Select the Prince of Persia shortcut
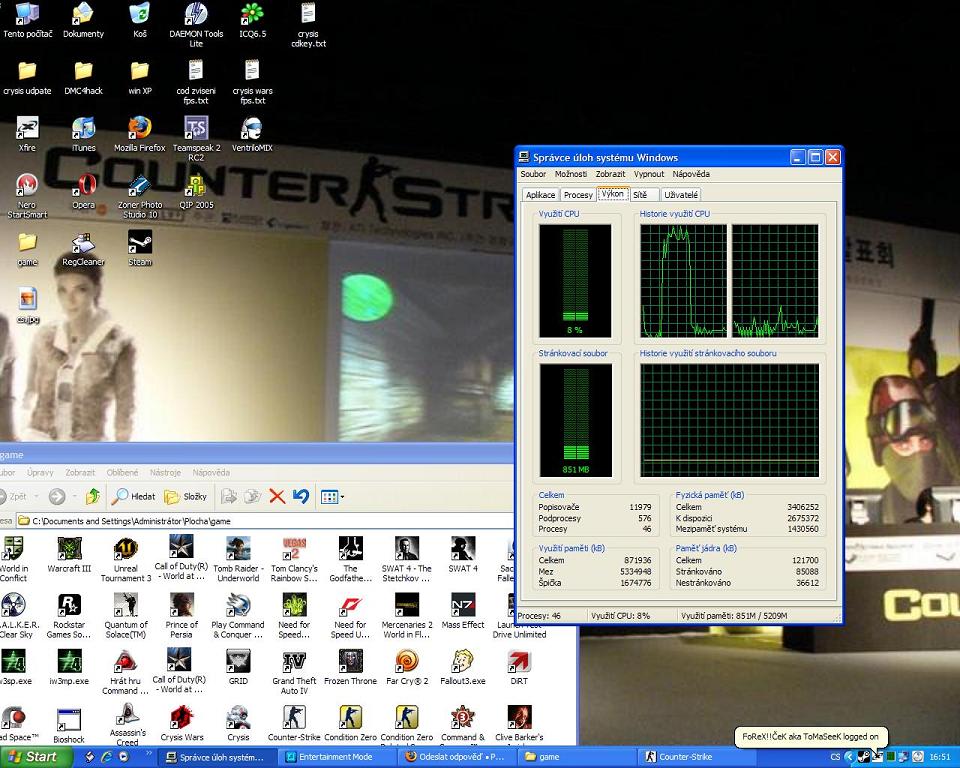Image resolution: width=960 pixels, height=768 pixels. pos(181,616)
